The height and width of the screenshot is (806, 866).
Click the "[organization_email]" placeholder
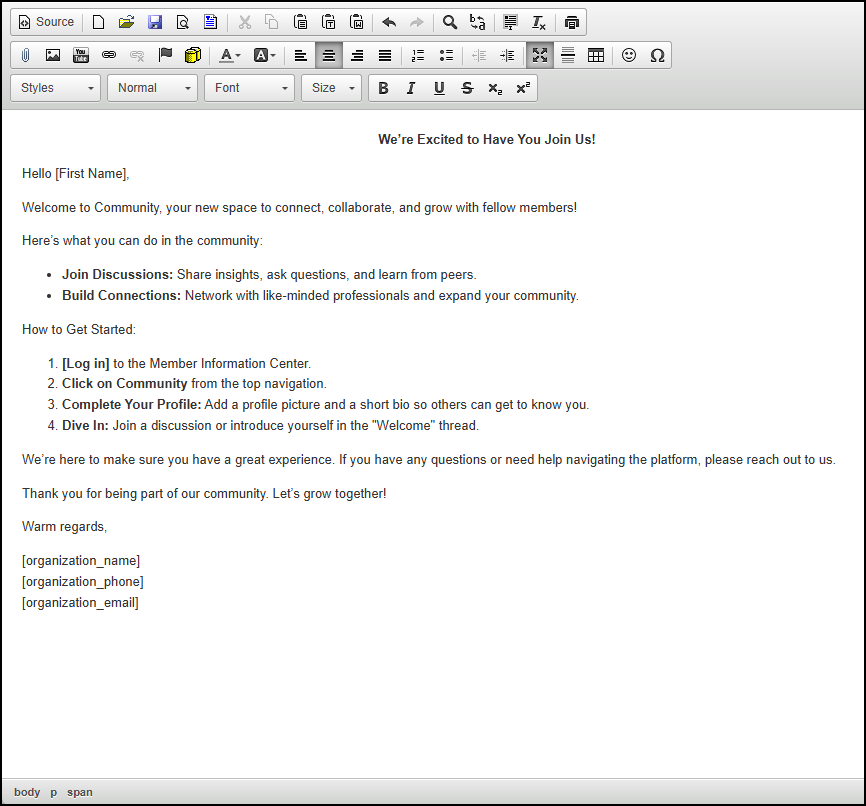point(81,603)
